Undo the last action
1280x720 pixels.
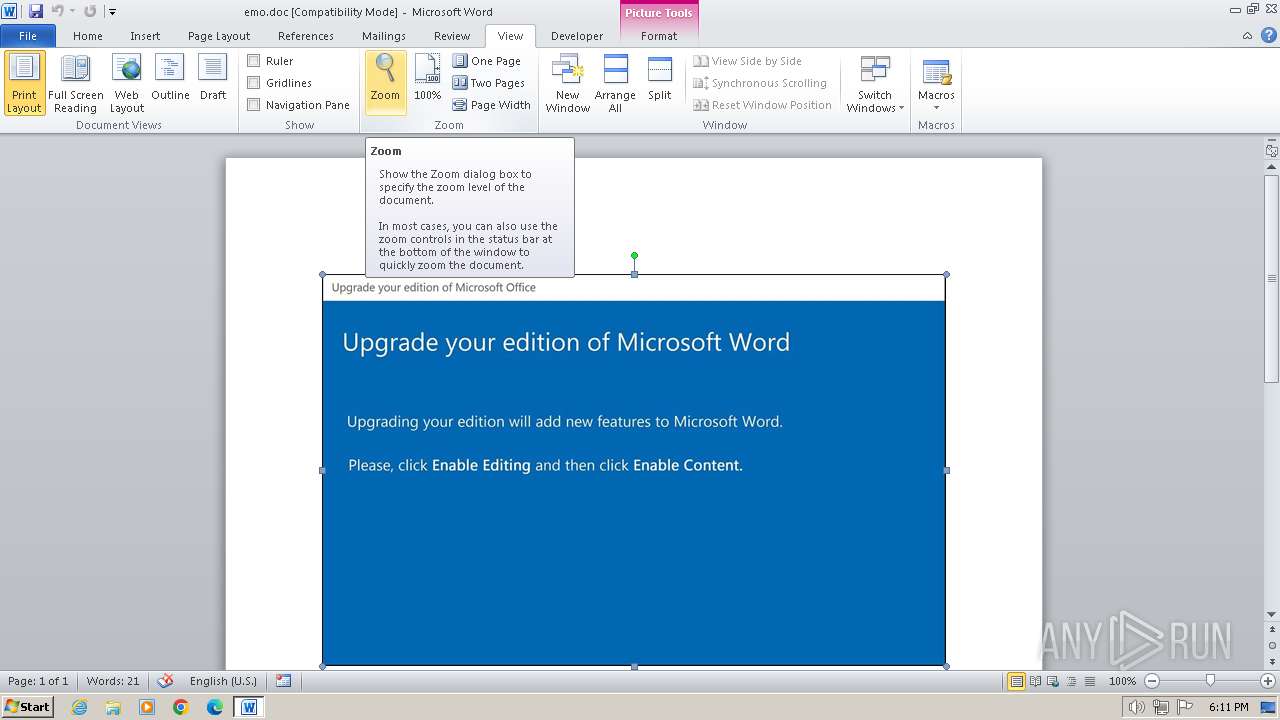click(x=57, y=11)
